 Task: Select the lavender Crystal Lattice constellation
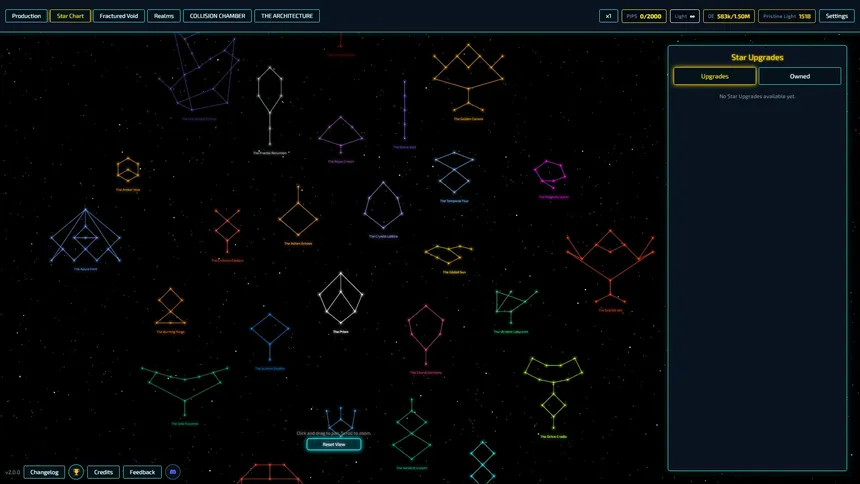point(383,205)
